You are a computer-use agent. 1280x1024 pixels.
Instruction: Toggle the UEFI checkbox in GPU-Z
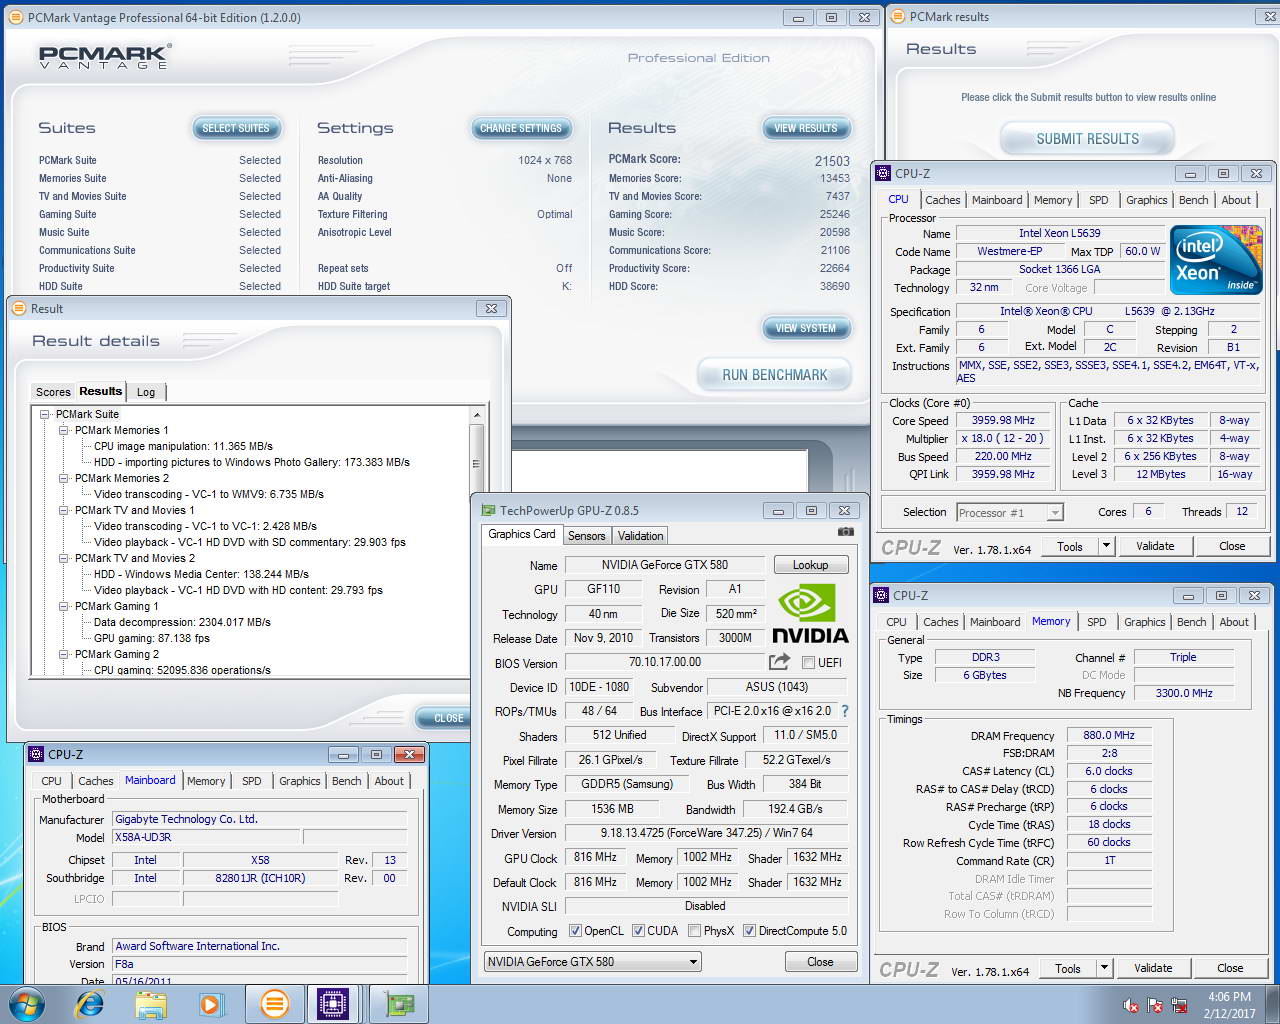(809, 662)
